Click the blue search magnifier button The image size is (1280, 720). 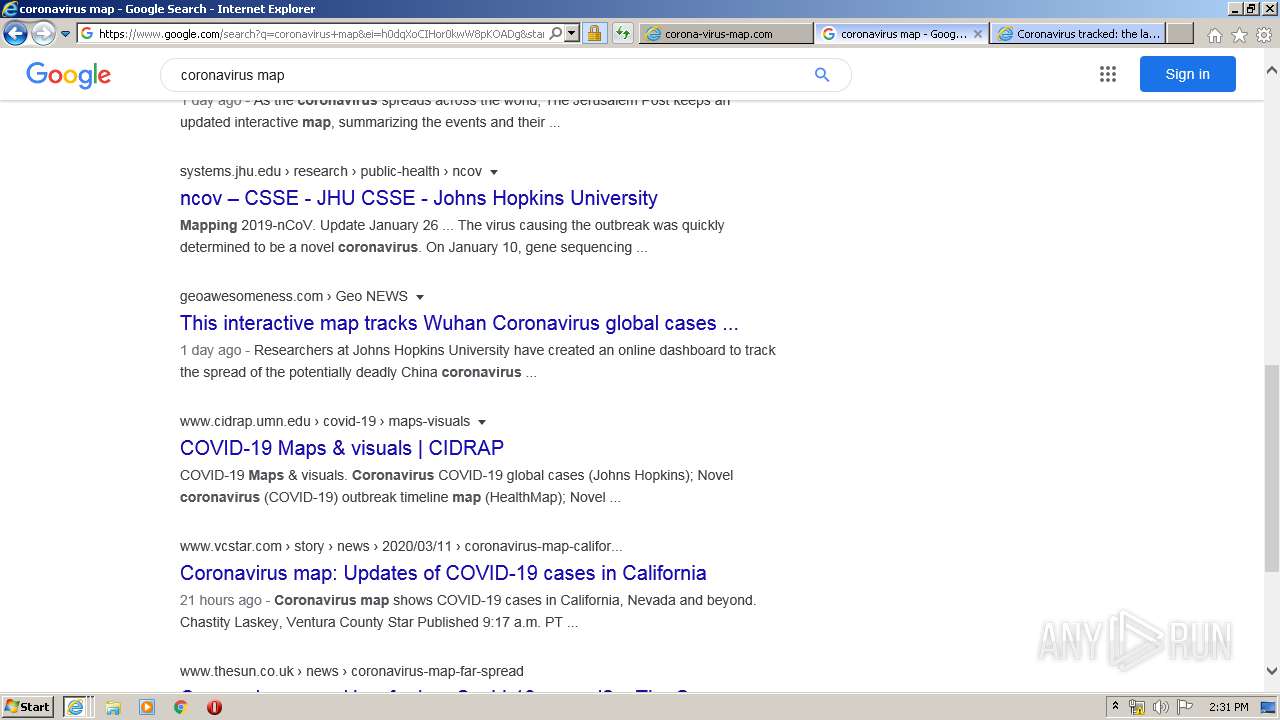822,75
